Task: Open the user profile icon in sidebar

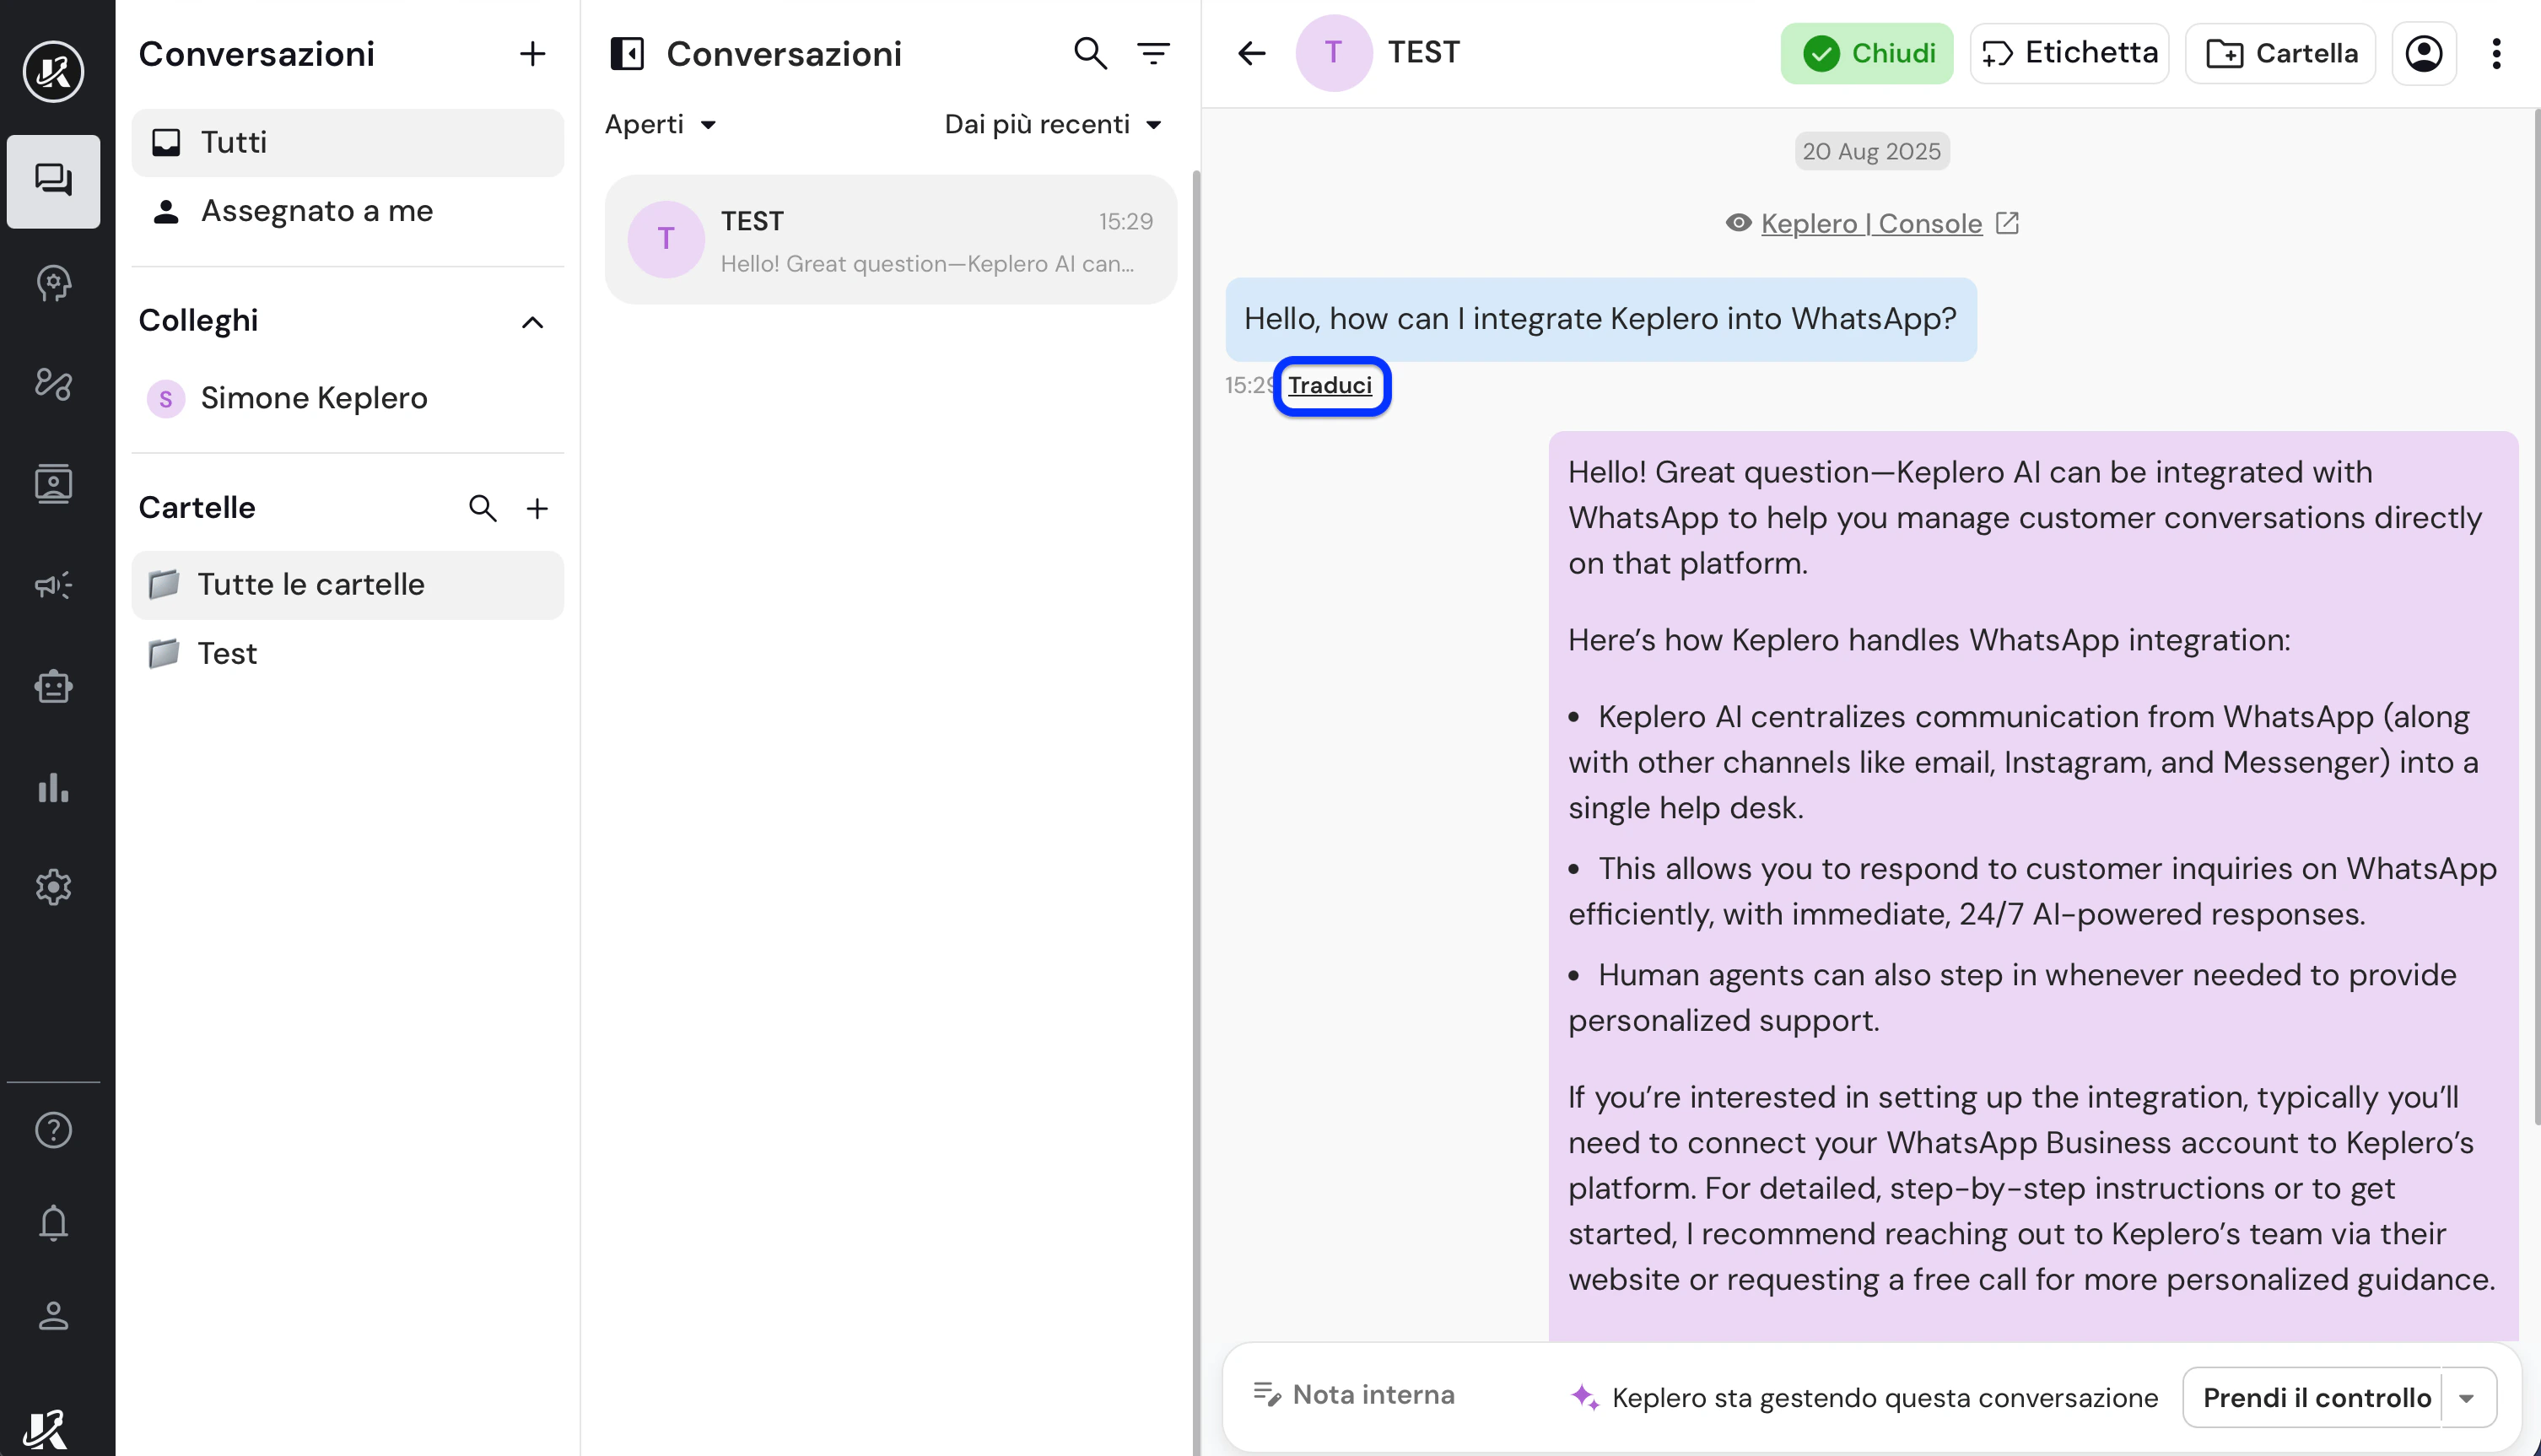Action: click(x=53, y=1315)
